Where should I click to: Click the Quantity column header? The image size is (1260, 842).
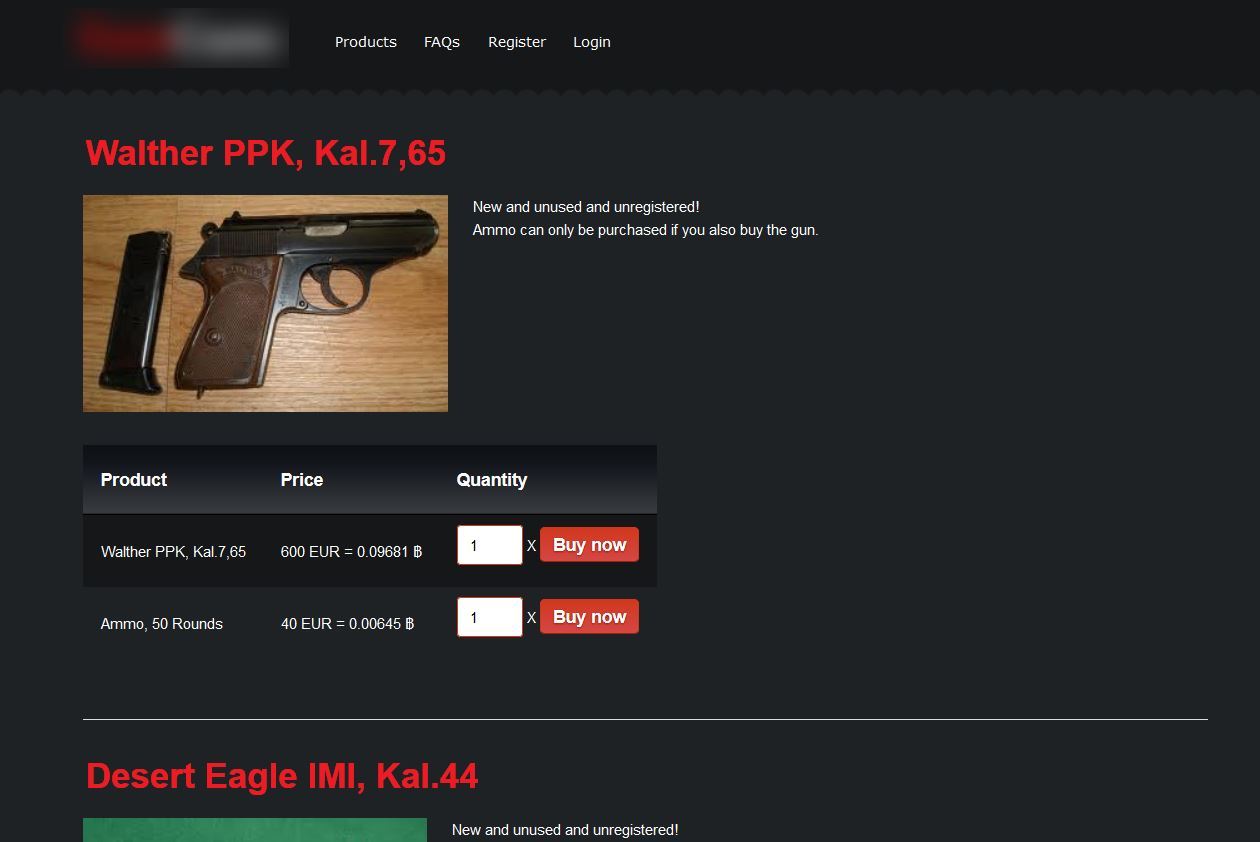pyautogui.click(x=492, y=480)
